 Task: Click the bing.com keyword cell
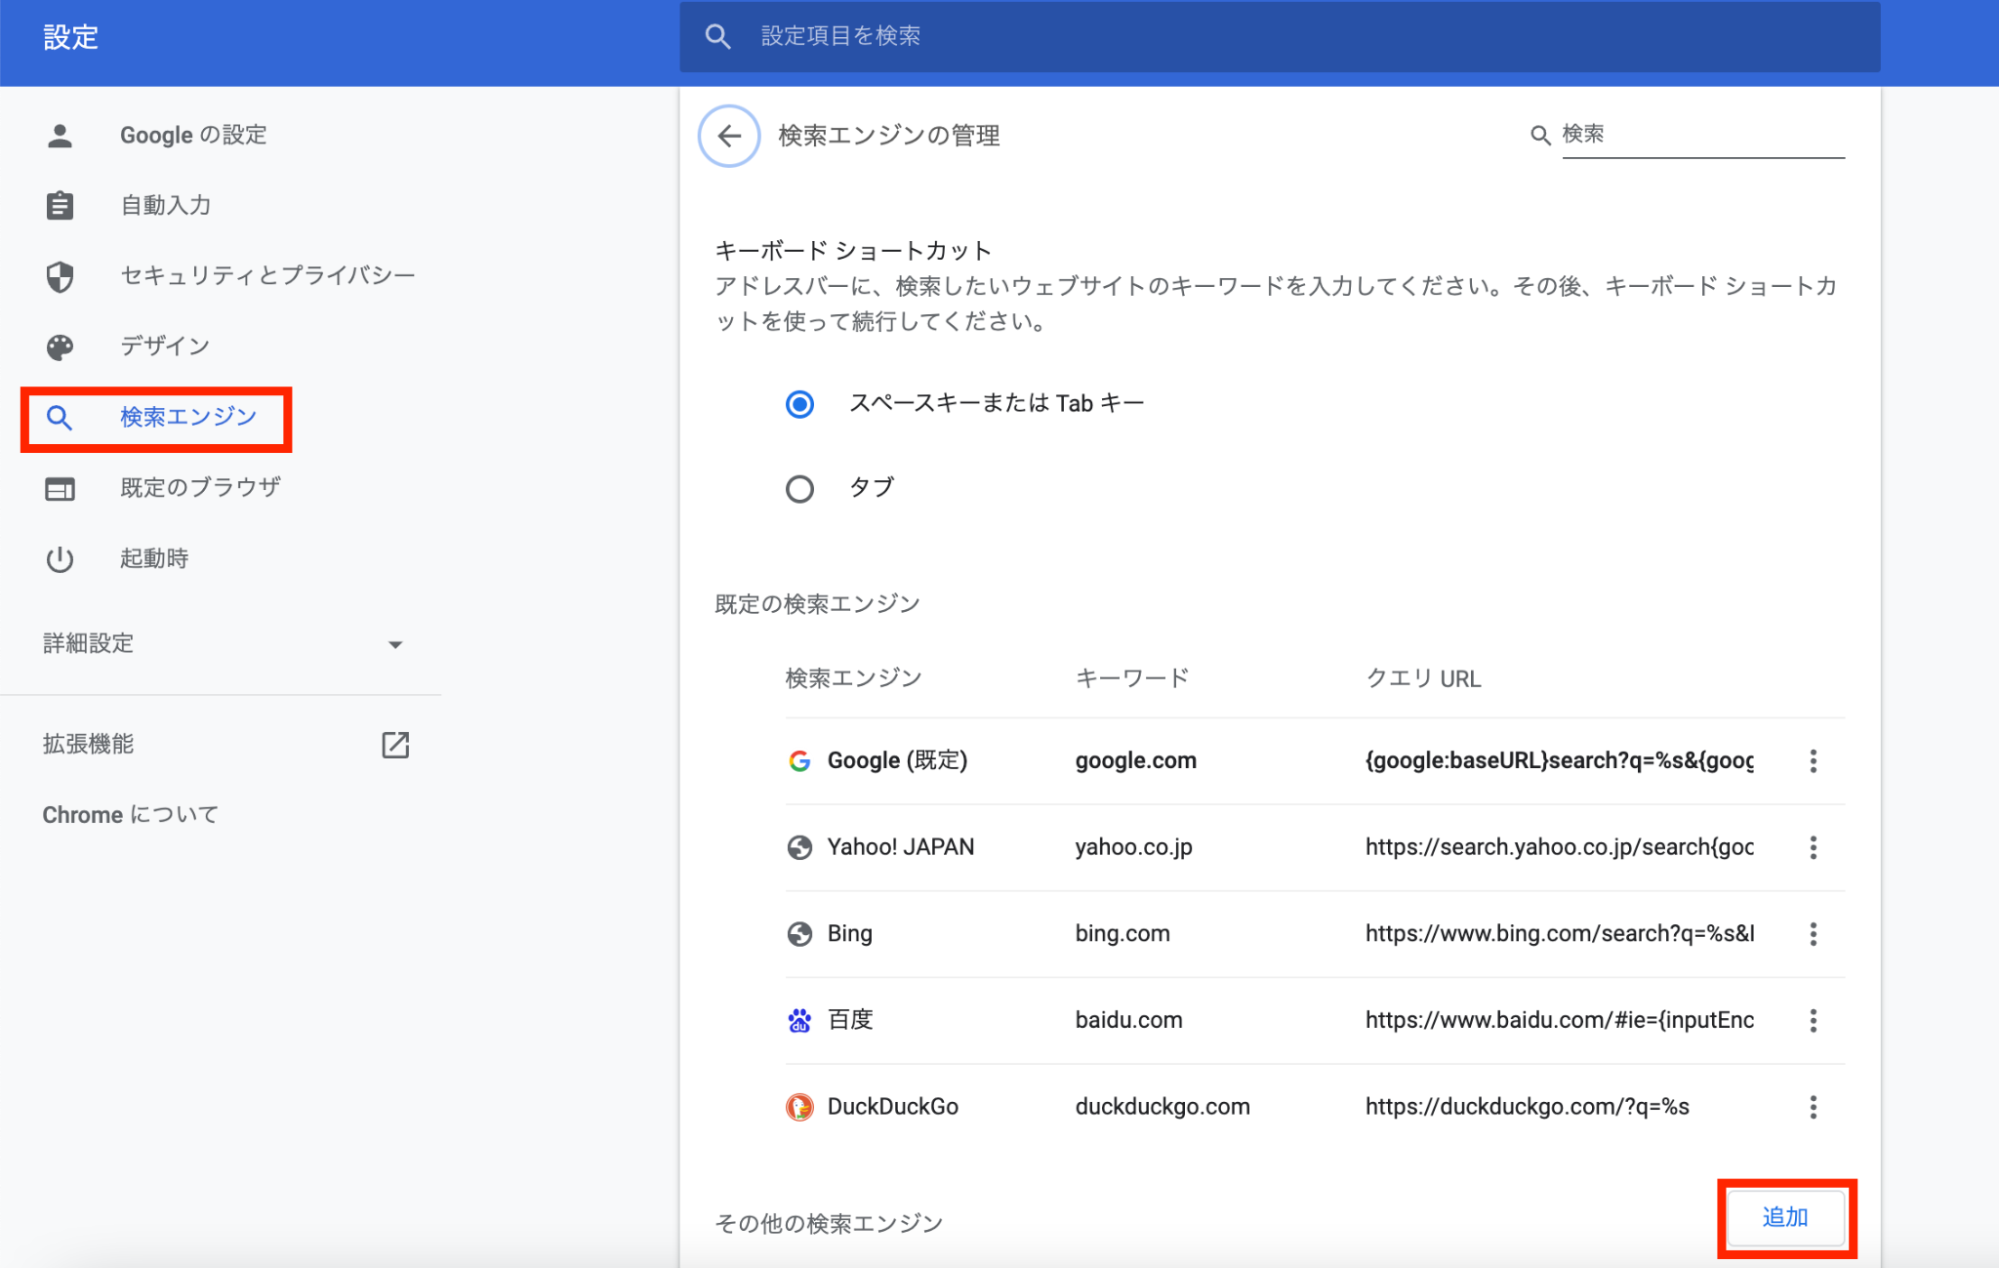pyautogui.click(x=1122, y=934)
